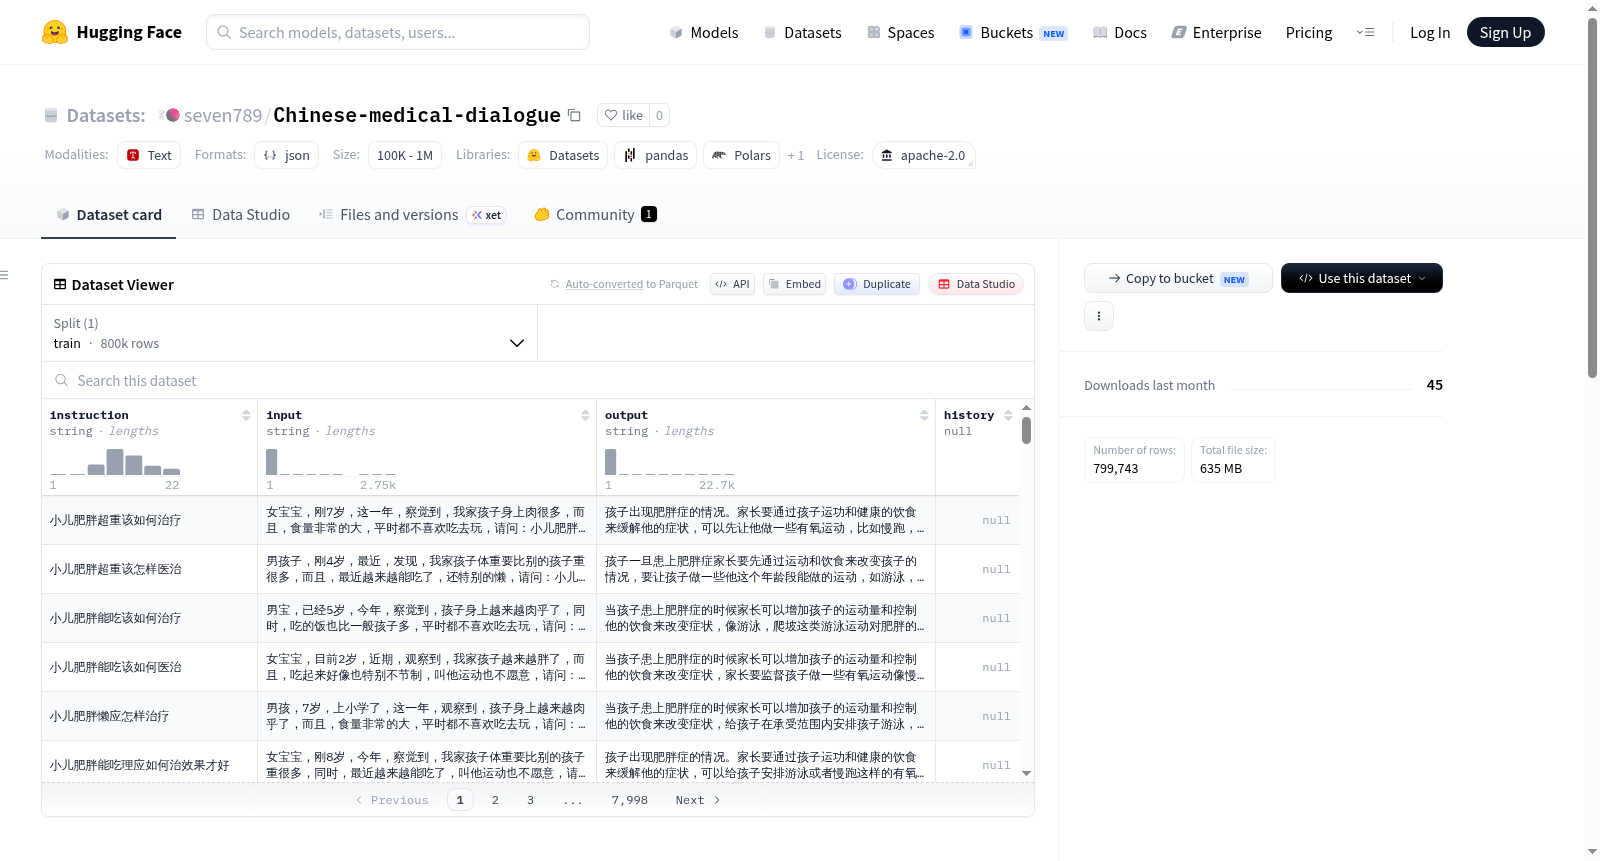The width and height of the screenshot is (1600, 861).
Task: Click the output lengths histogram
Action: click(670, 462)
